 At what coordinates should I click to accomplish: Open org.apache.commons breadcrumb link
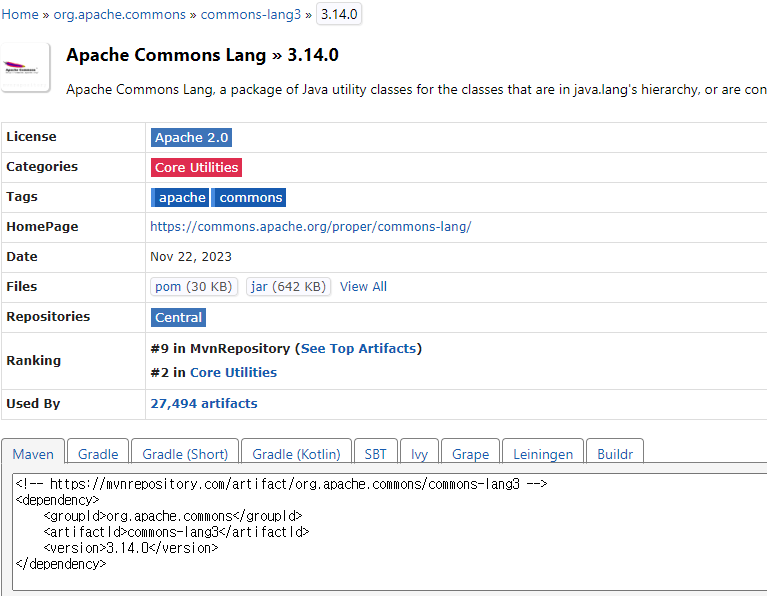click(119, 15)
